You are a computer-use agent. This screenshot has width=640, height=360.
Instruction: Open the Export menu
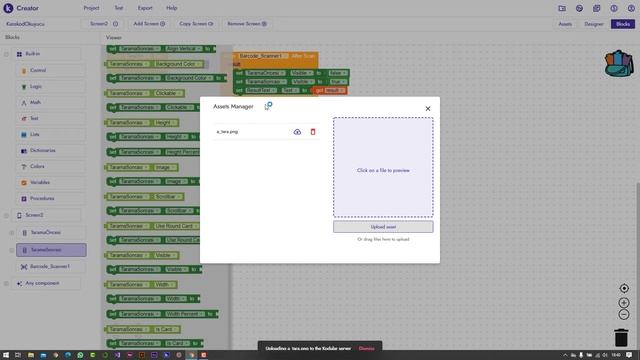point(145,8)
